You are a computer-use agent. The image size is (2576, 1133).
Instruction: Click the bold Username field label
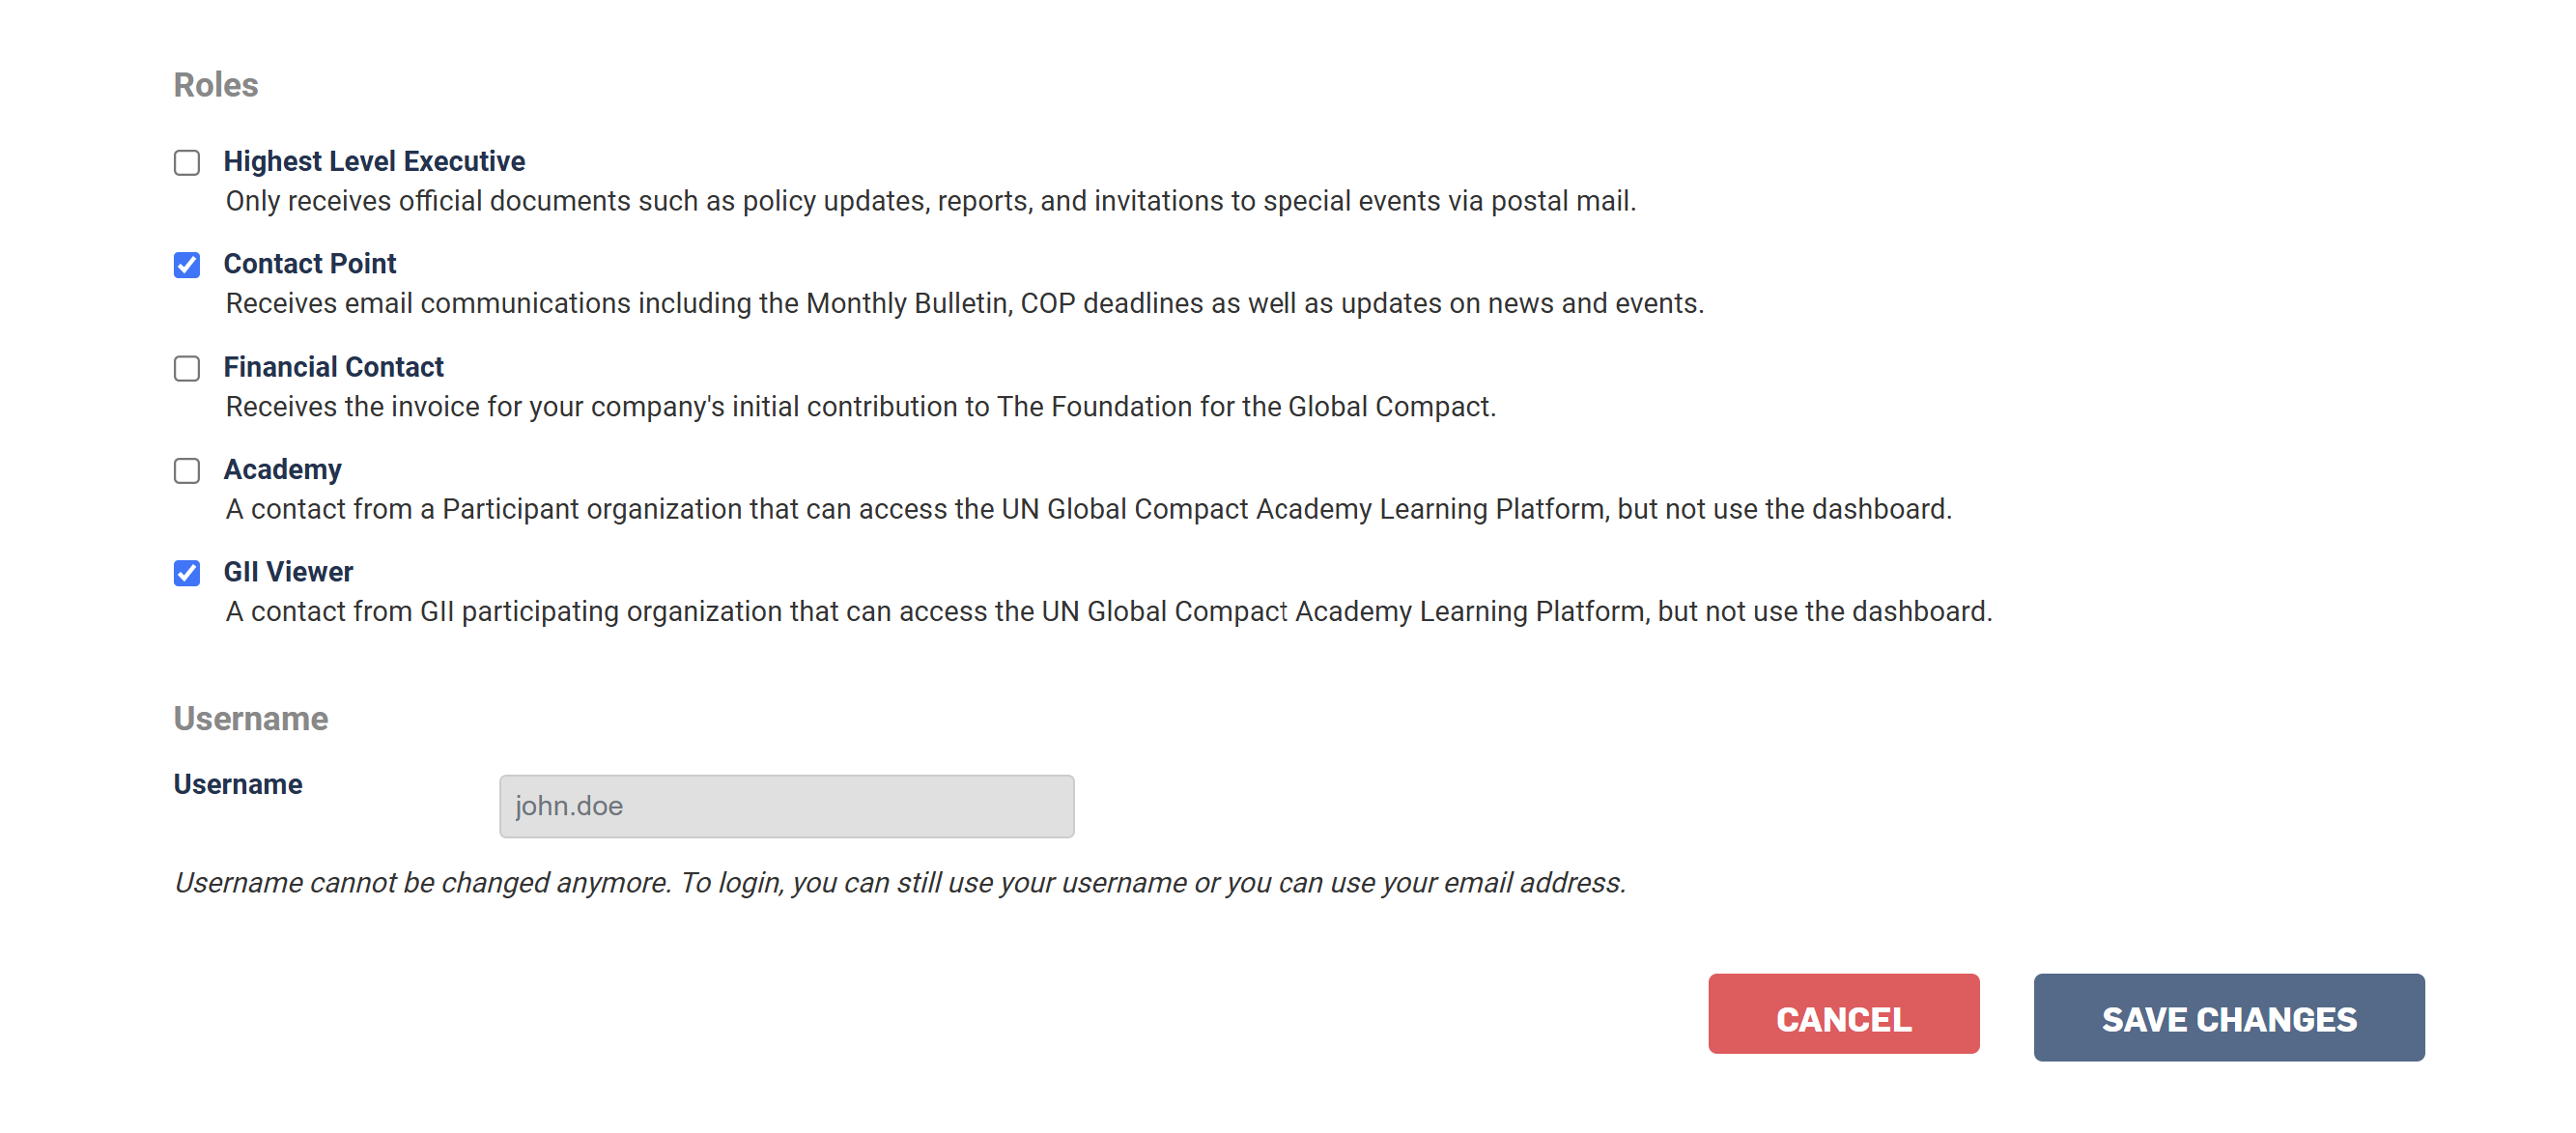[x=238, y=784]
